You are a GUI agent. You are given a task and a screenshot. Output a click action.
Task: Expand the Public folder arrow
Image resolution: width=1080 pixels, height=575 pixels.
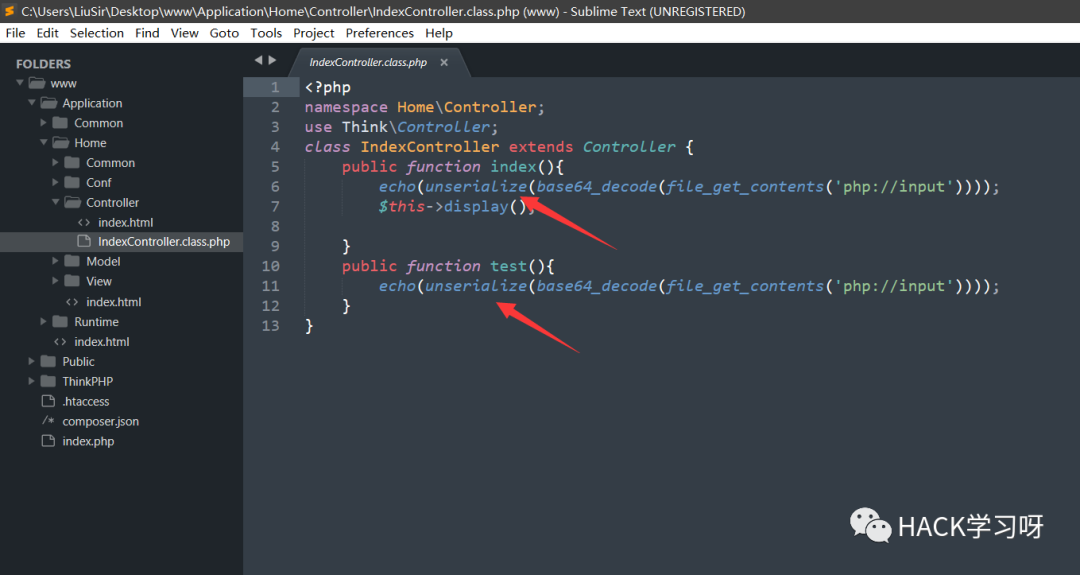(32, 362)
